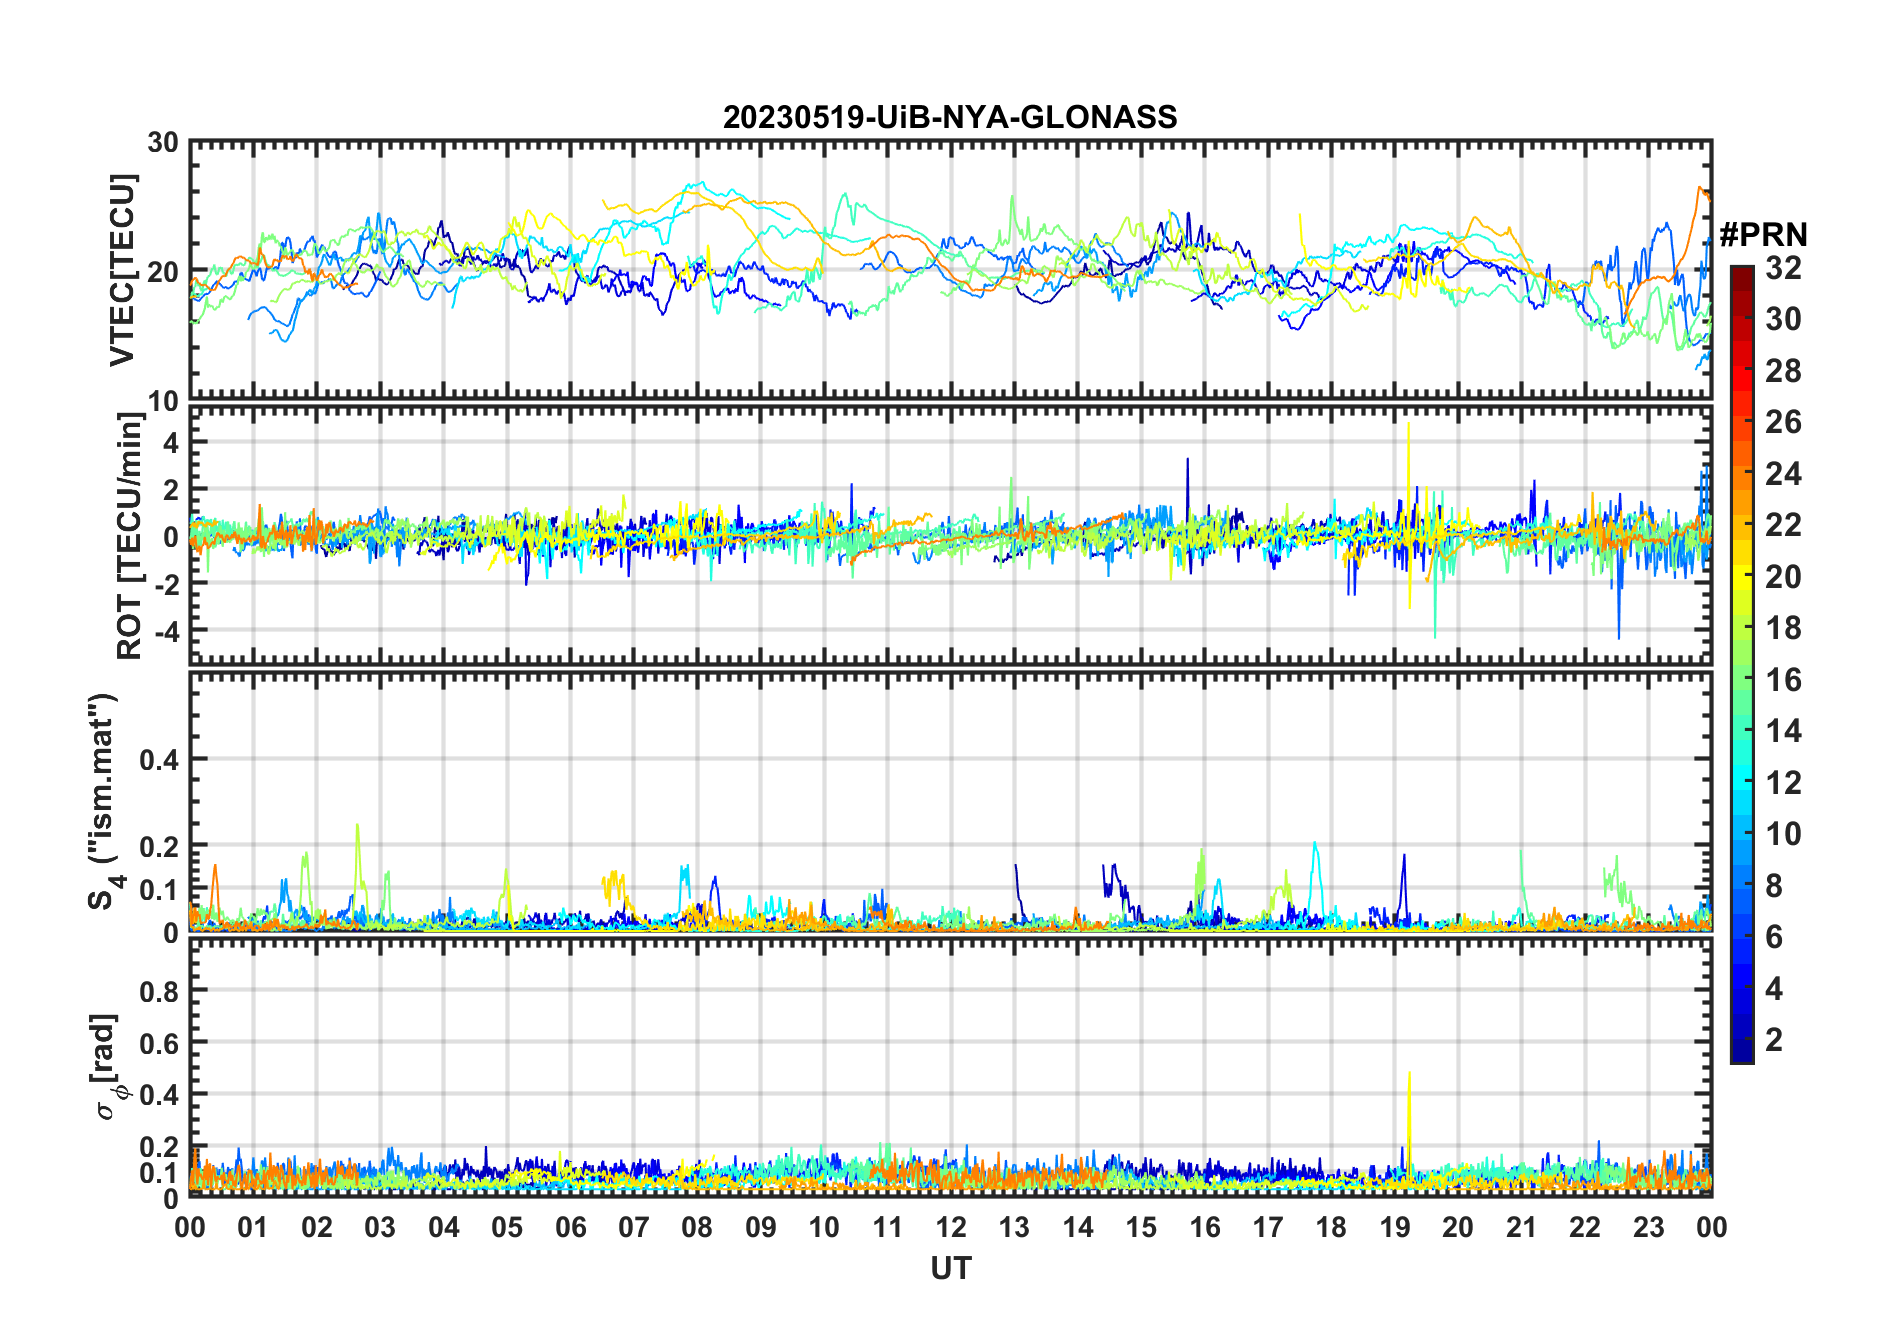The width and height of the screenshot is (1902, 1330).
Task: Click the sigma phi [rad] axis label
Action: [x=110, y=1066]
